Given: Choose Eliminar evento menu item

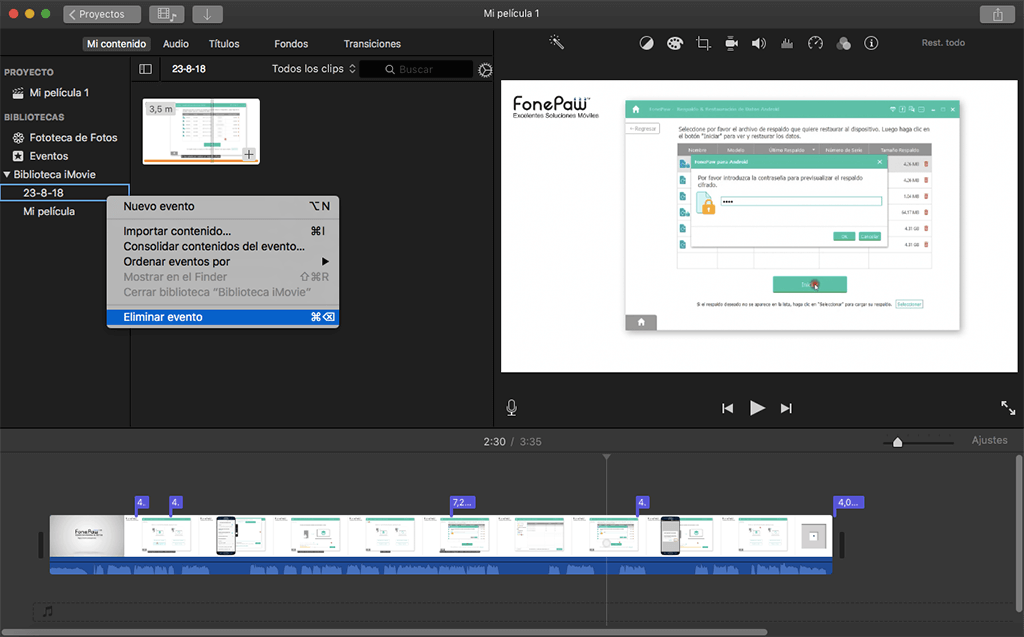Looking at the screenshot, I should tap(223, 317).
